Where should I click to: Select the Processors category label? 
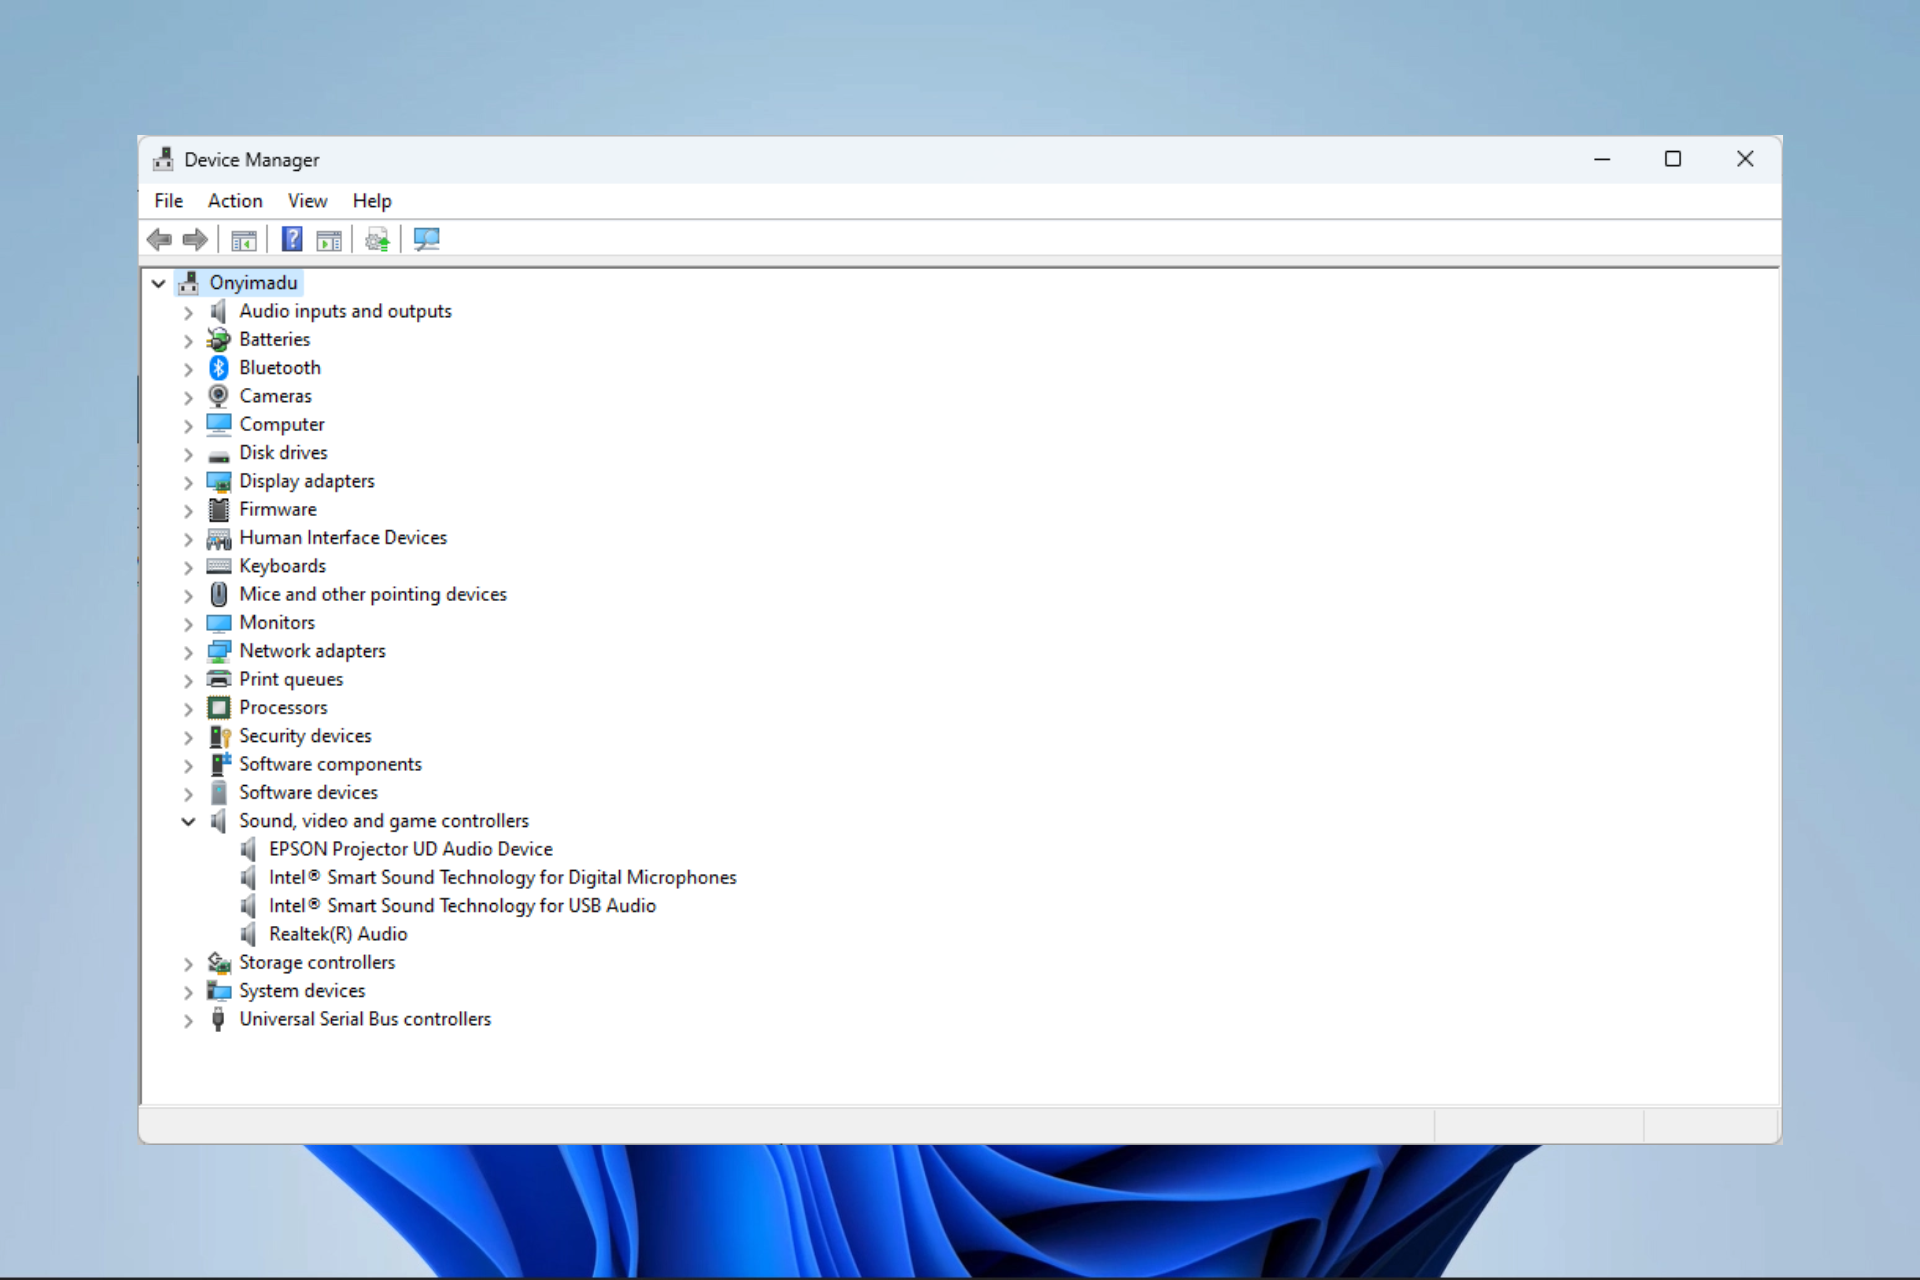283,708
